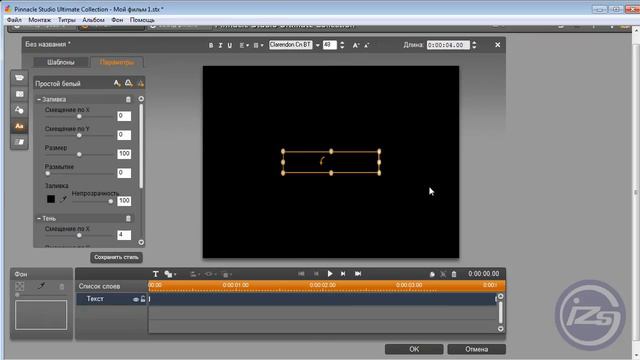Screen dimensions: 640x360
Task: Open the grouping dropdown in timeline toolbar
Action: [209, 274]
